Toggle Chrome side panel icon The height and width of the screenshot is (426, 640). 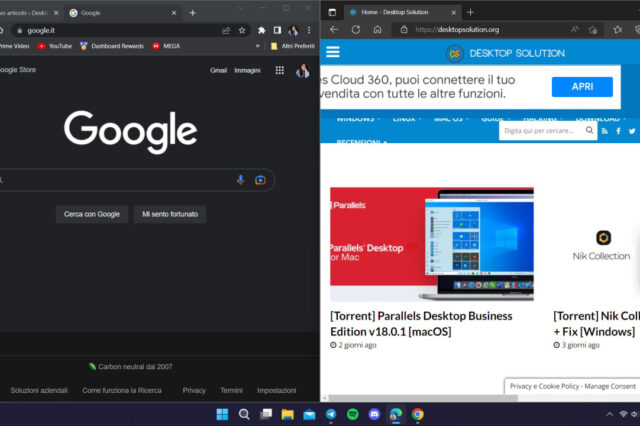tap(277, 30)
